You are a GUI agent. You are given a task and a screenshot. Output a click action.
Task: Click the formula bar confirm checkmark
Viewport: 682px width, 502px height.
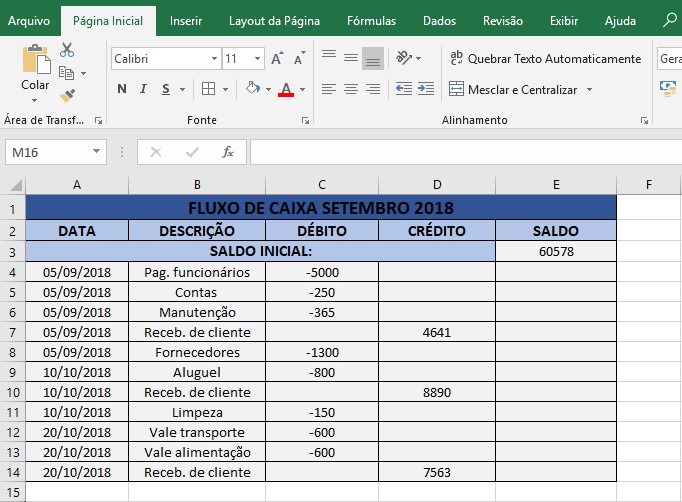point(192,152)
